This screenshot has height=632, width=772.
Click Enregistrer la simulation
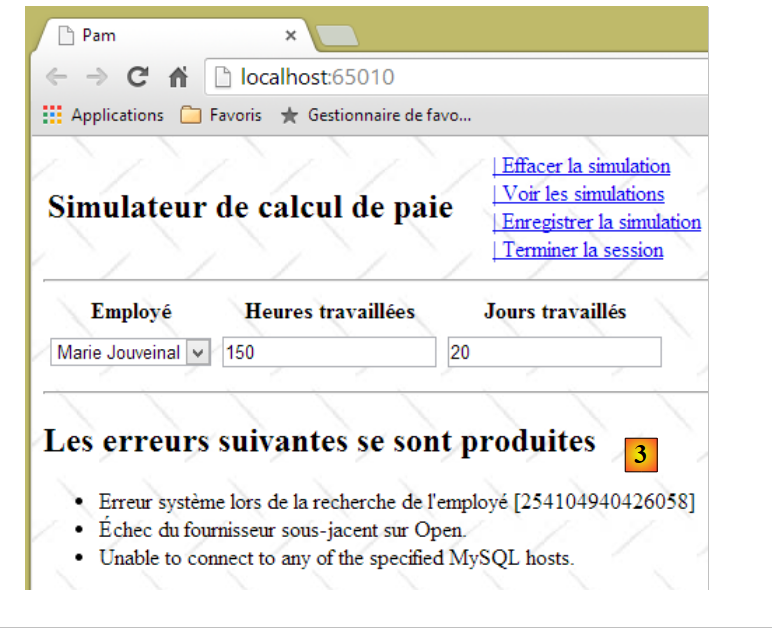point(599,222)
